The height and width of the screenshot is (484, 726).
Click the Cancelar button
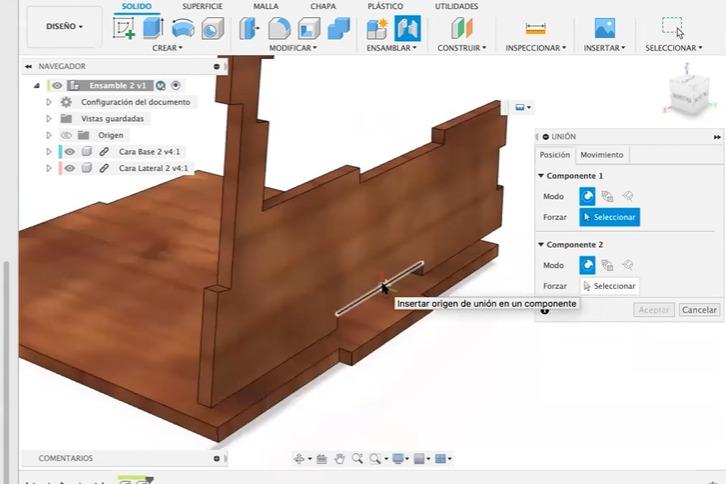pyautogui.click(x=699, y=310)
